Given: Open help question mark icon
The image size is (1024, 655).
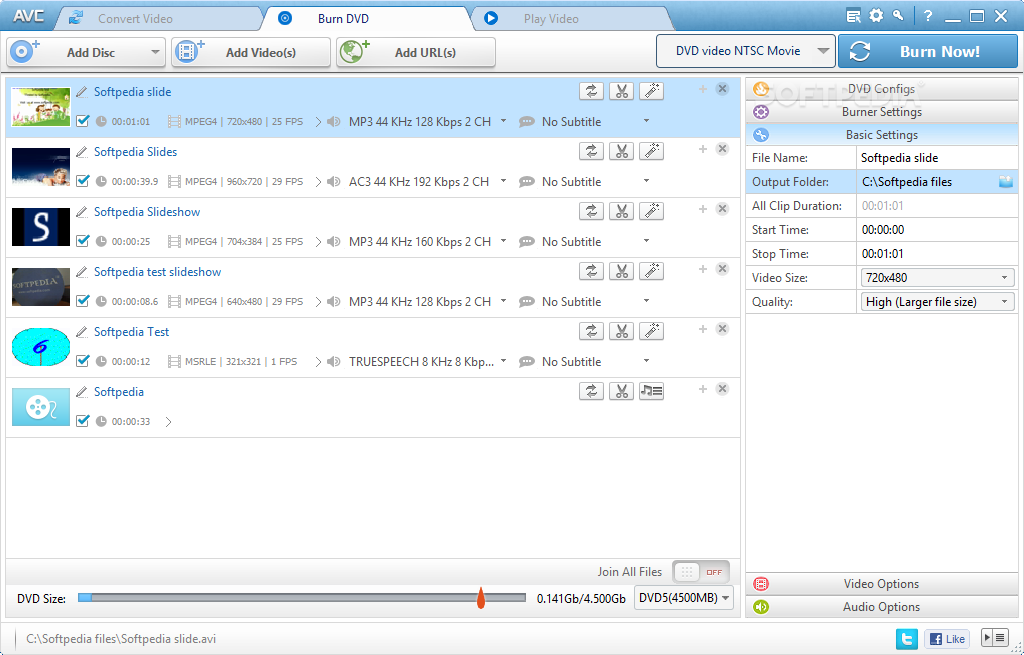Looking at the screenshot, I should [x=928, y=16].
